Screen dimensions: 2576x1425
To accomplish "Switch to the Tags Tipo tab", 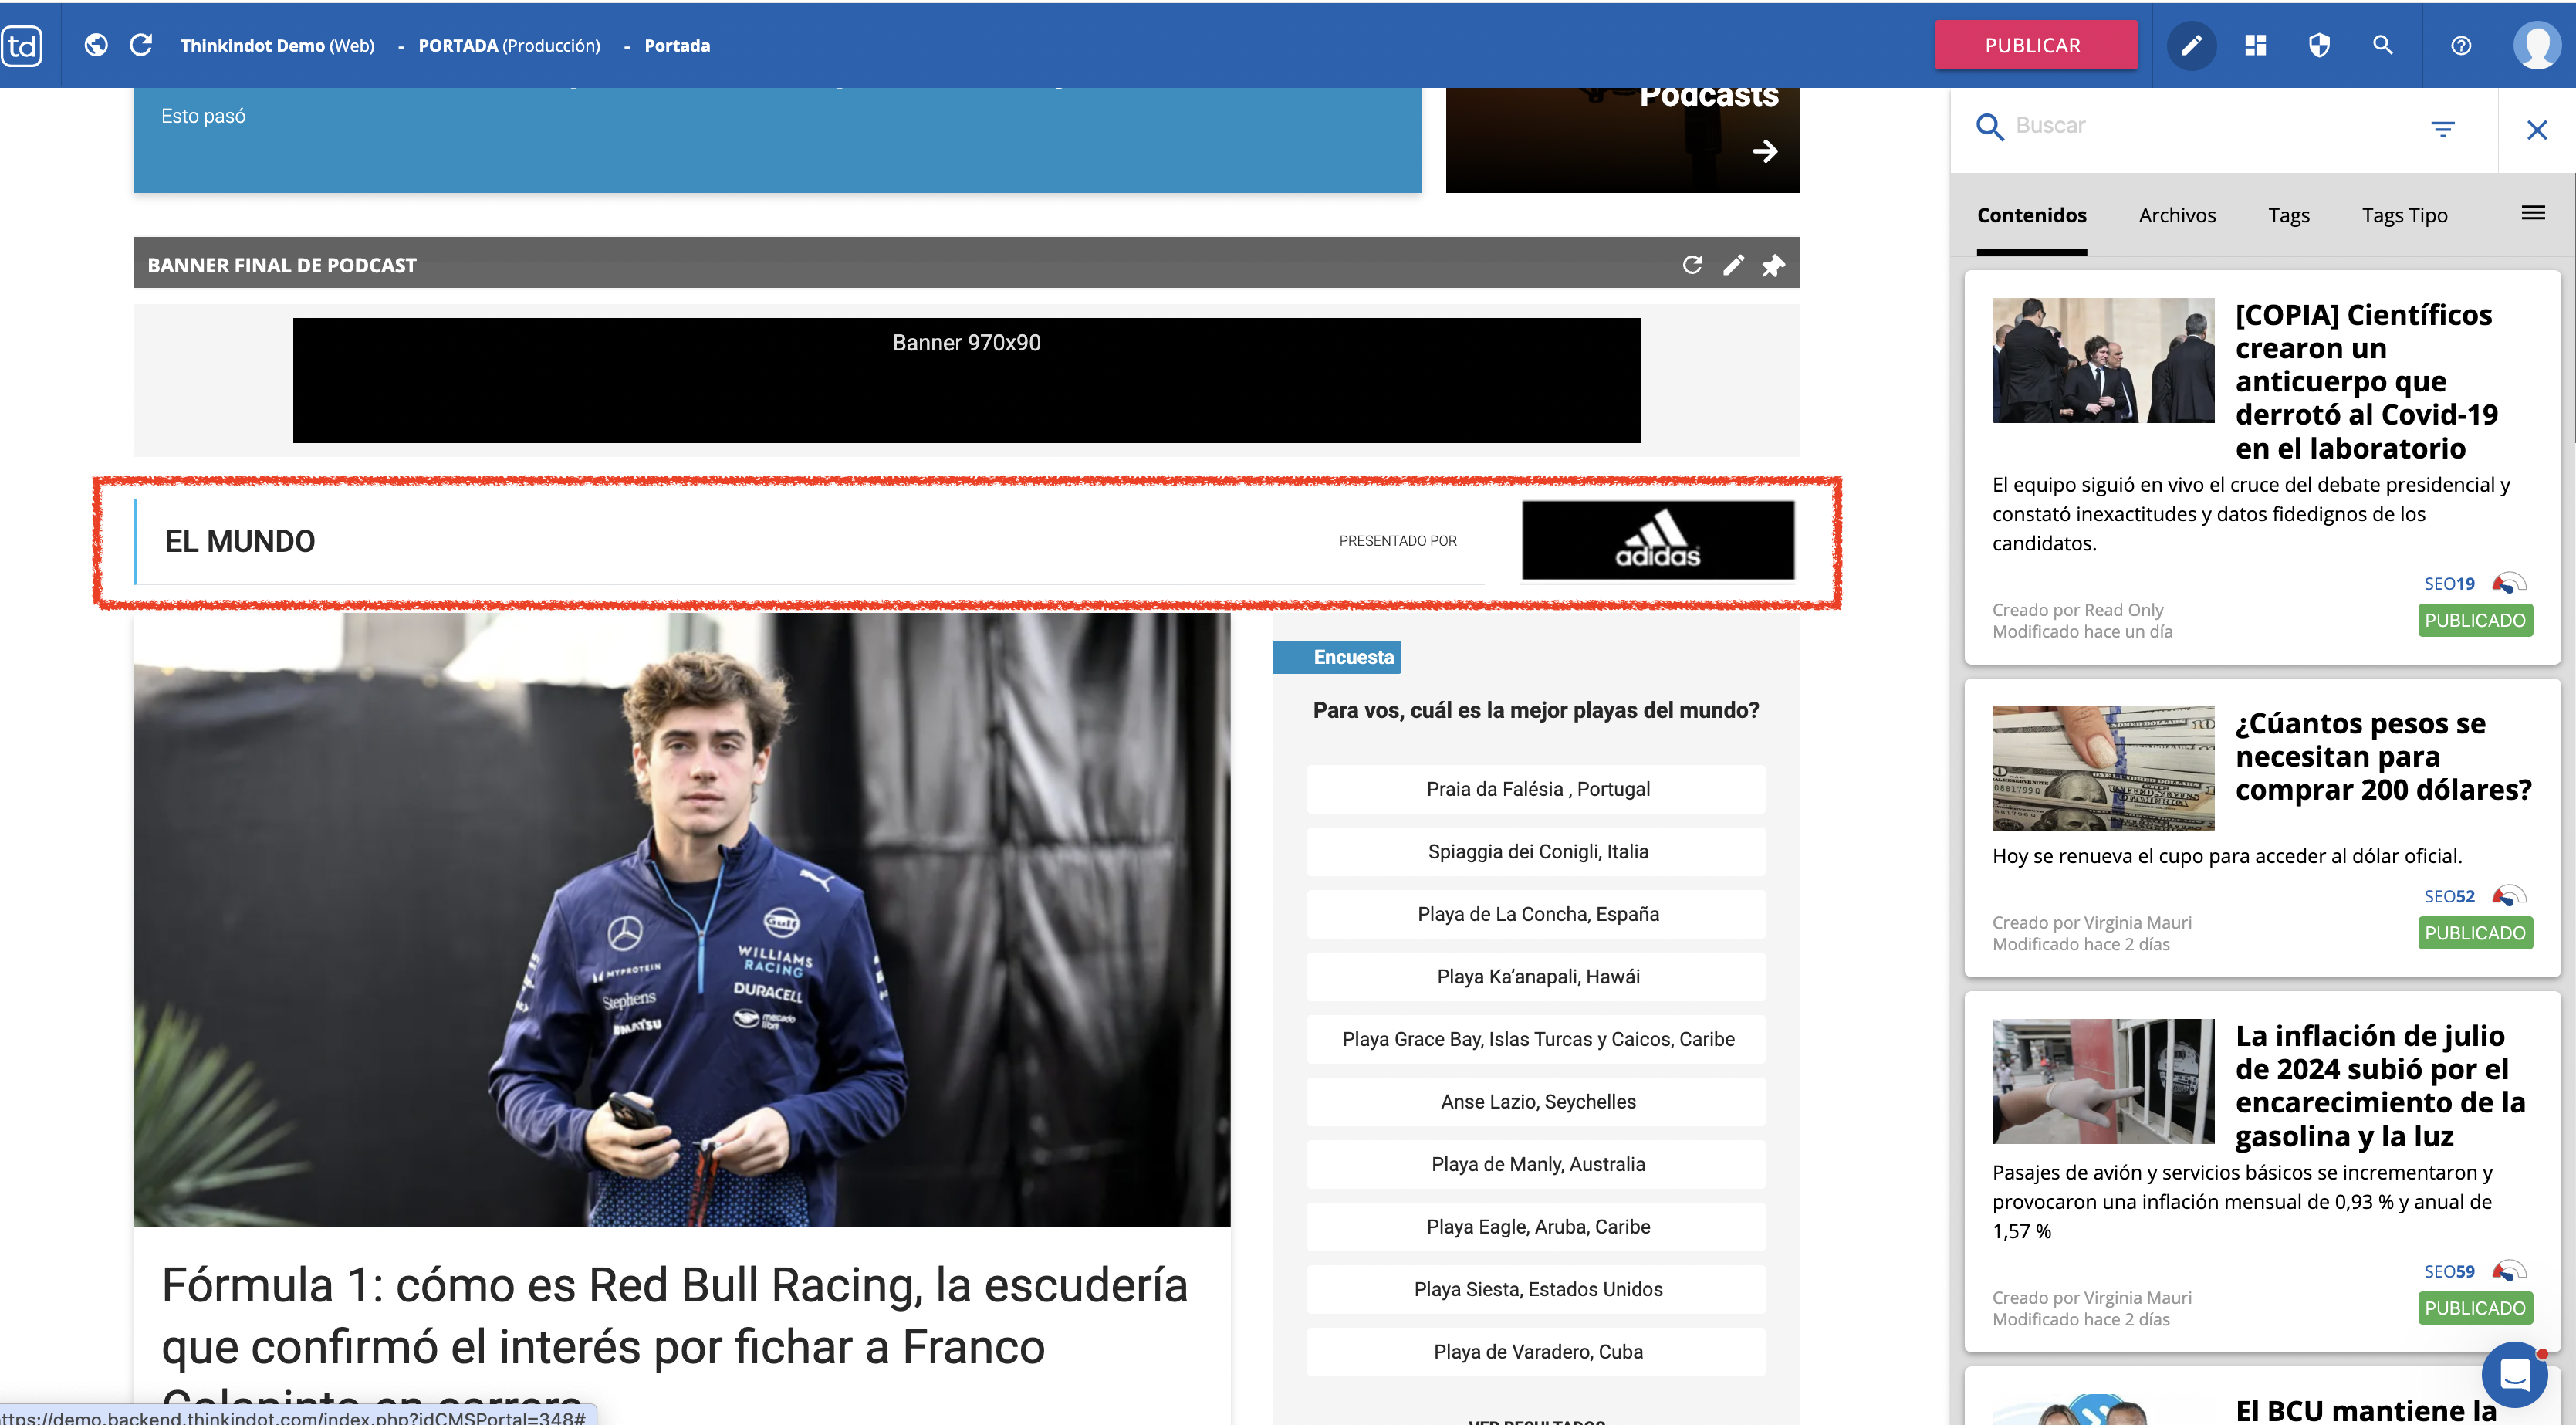I will click(2404, 215).
